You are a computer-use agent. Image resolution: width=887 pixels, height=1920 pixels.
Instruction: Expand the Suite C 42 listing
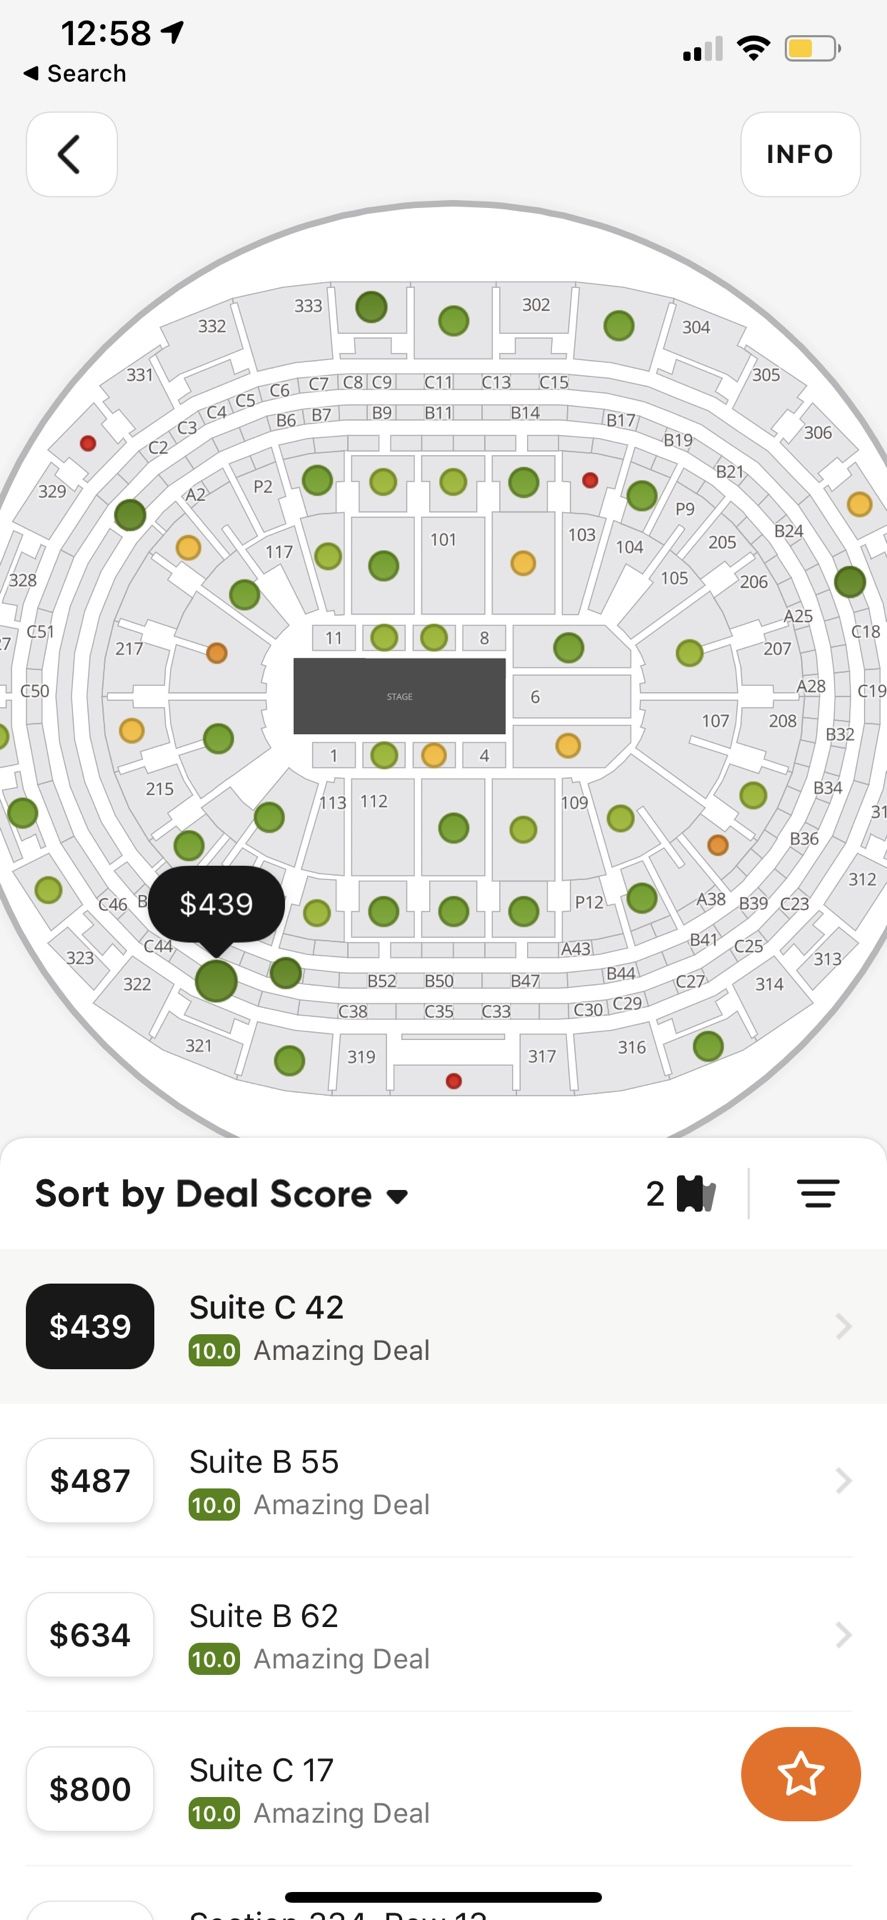pyautogui.click(x=443, y=1326)
